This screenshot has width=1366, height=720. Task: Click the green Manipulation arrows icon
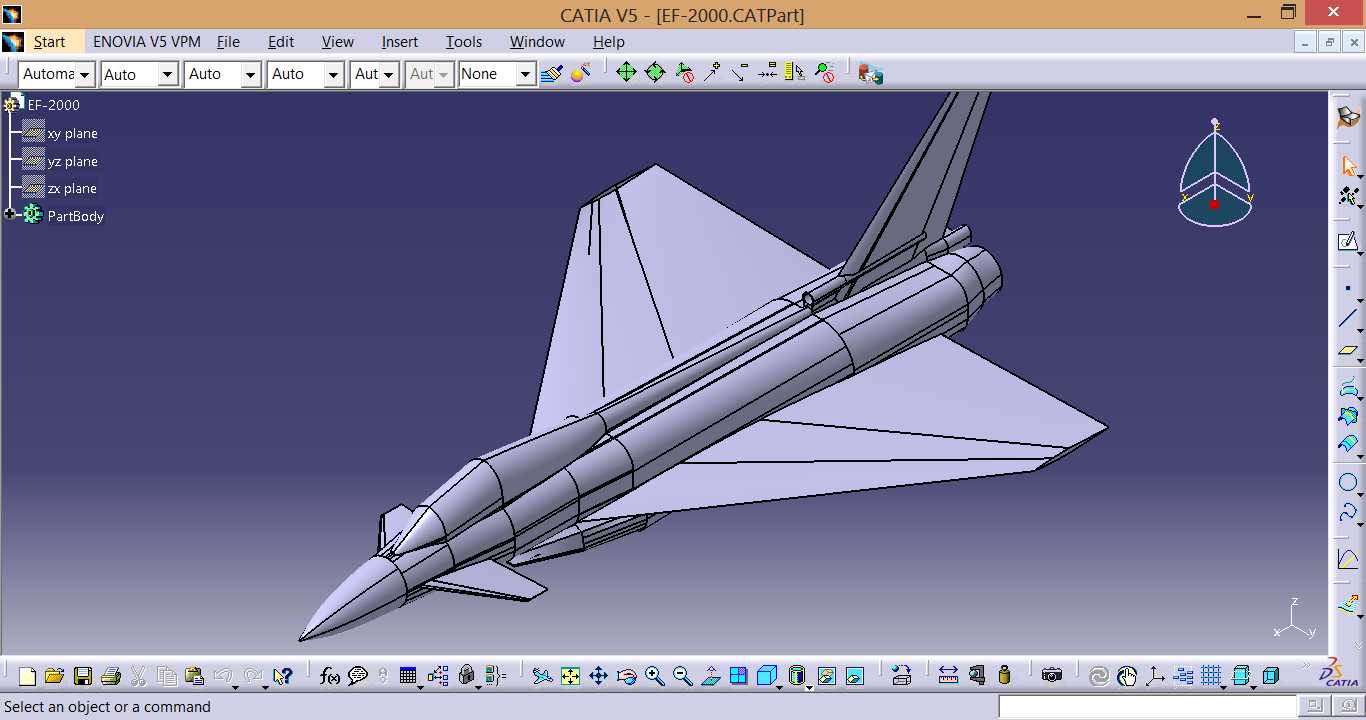(x=626, y=73)
